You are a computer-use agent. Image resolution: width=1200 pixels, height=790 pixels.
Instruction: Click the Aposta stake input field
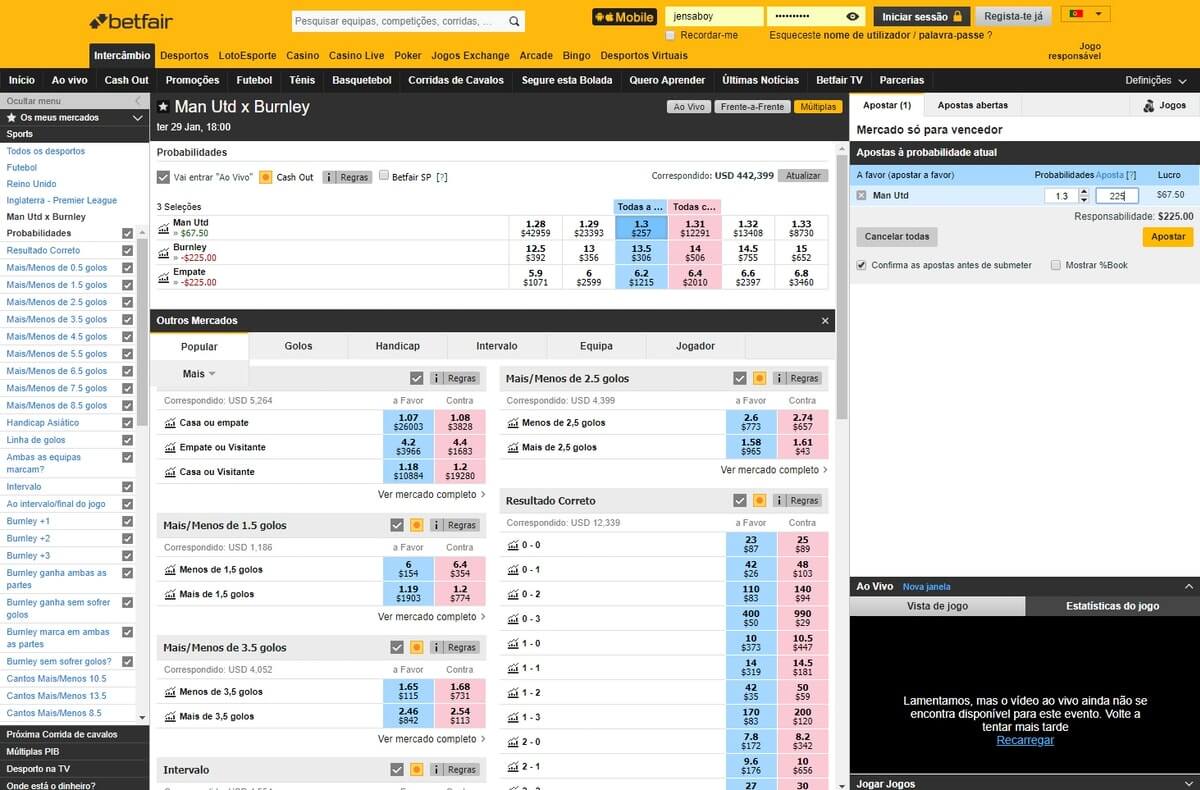click(1117, 196)
